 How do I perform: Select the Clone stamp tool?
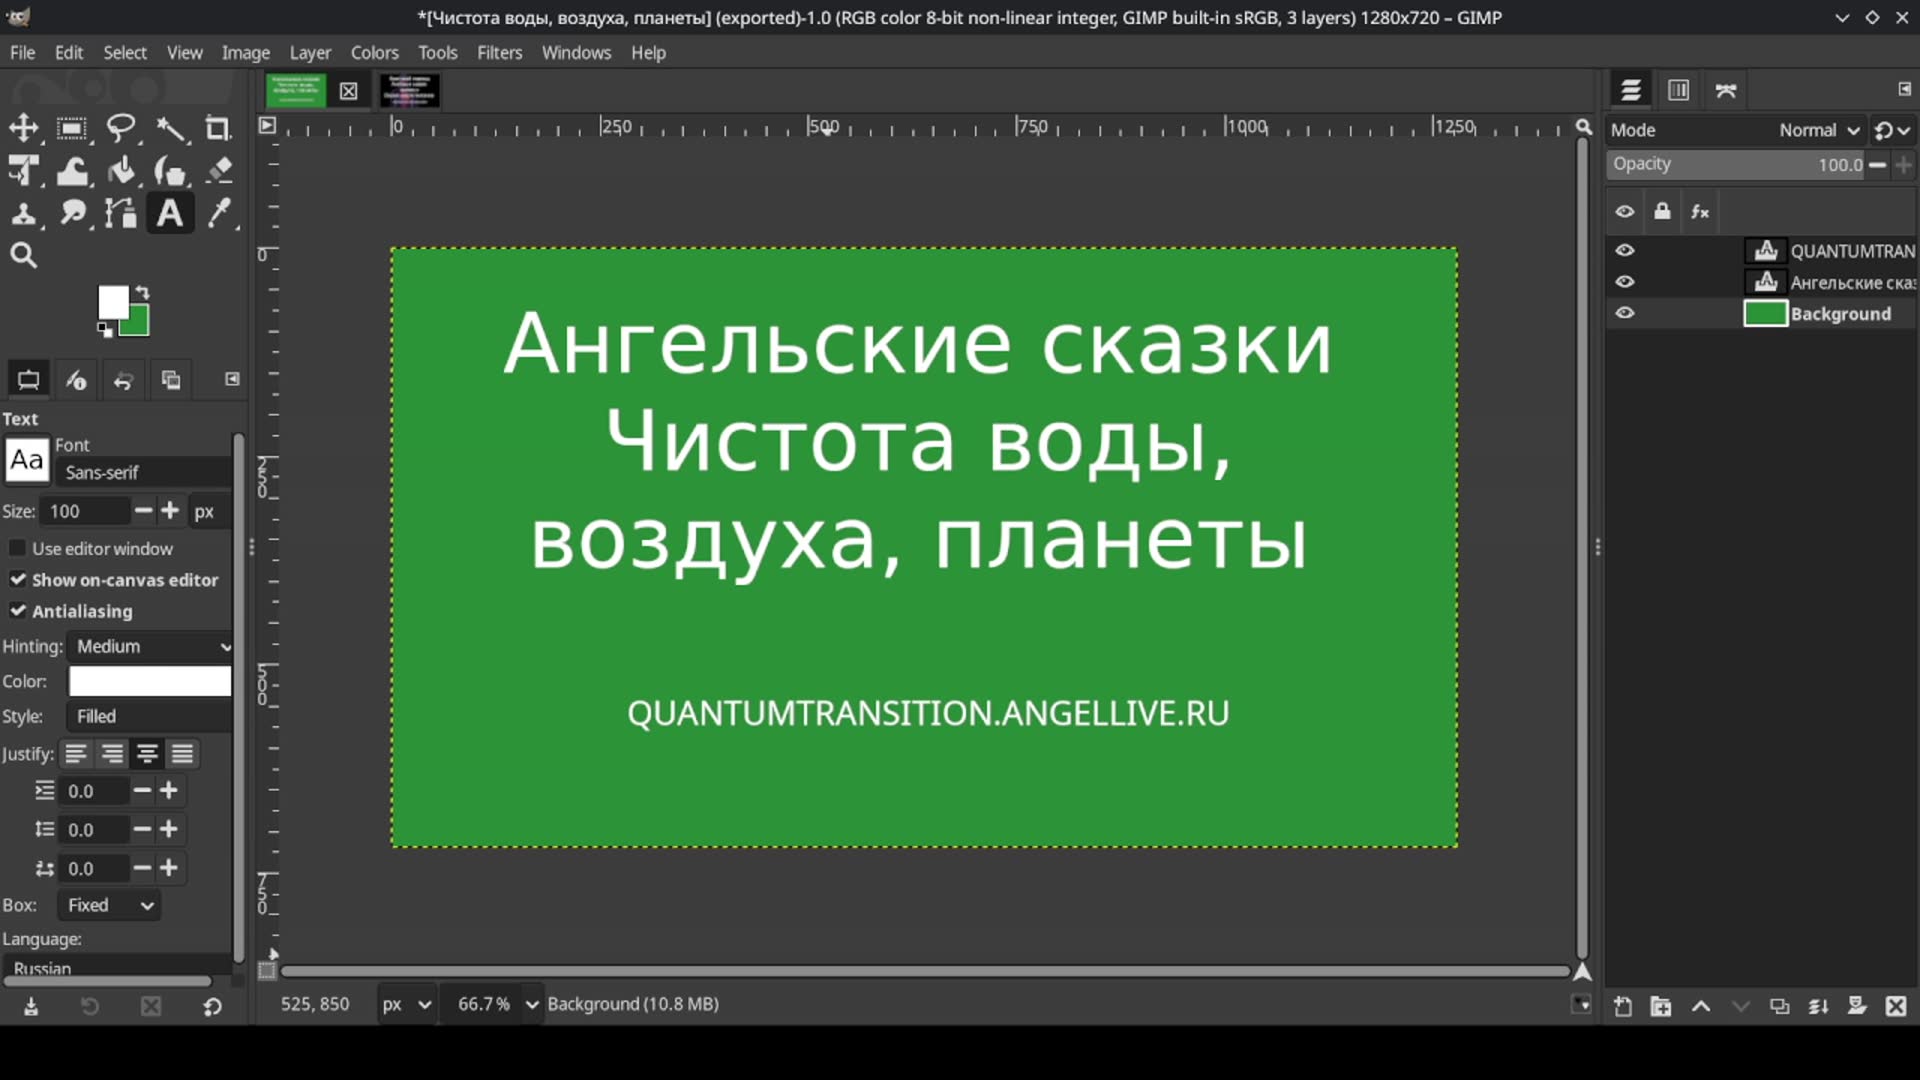point(23,213)
